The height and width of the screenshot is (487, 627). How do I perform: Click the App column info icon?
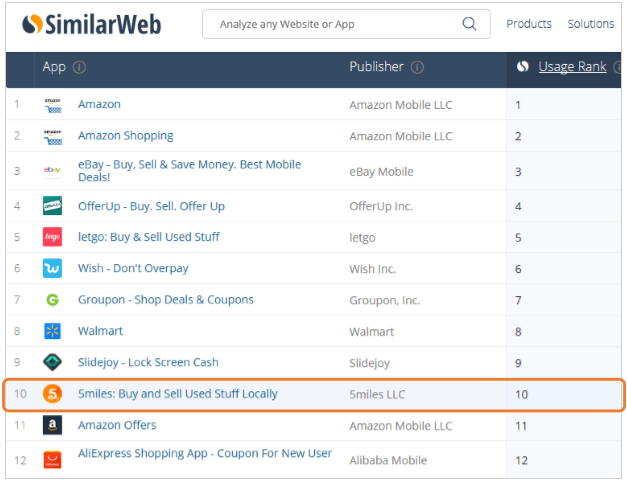[x=79, y=67]
